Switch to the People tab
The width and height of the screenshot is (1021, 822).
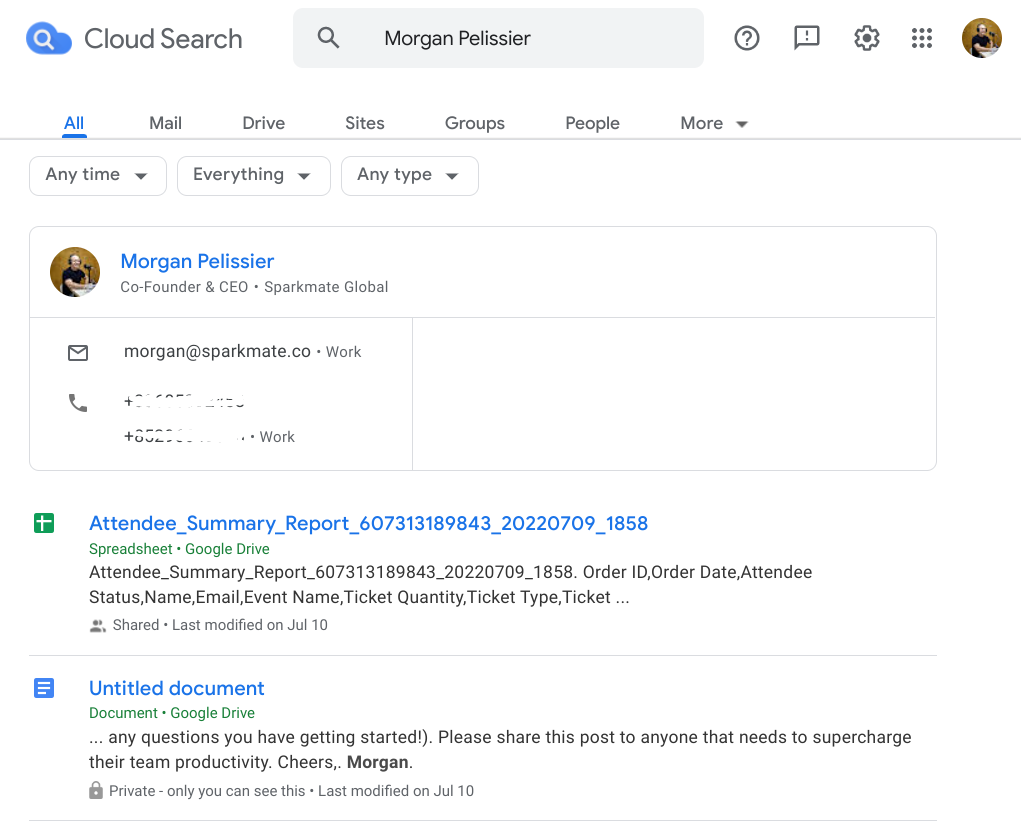593,123
